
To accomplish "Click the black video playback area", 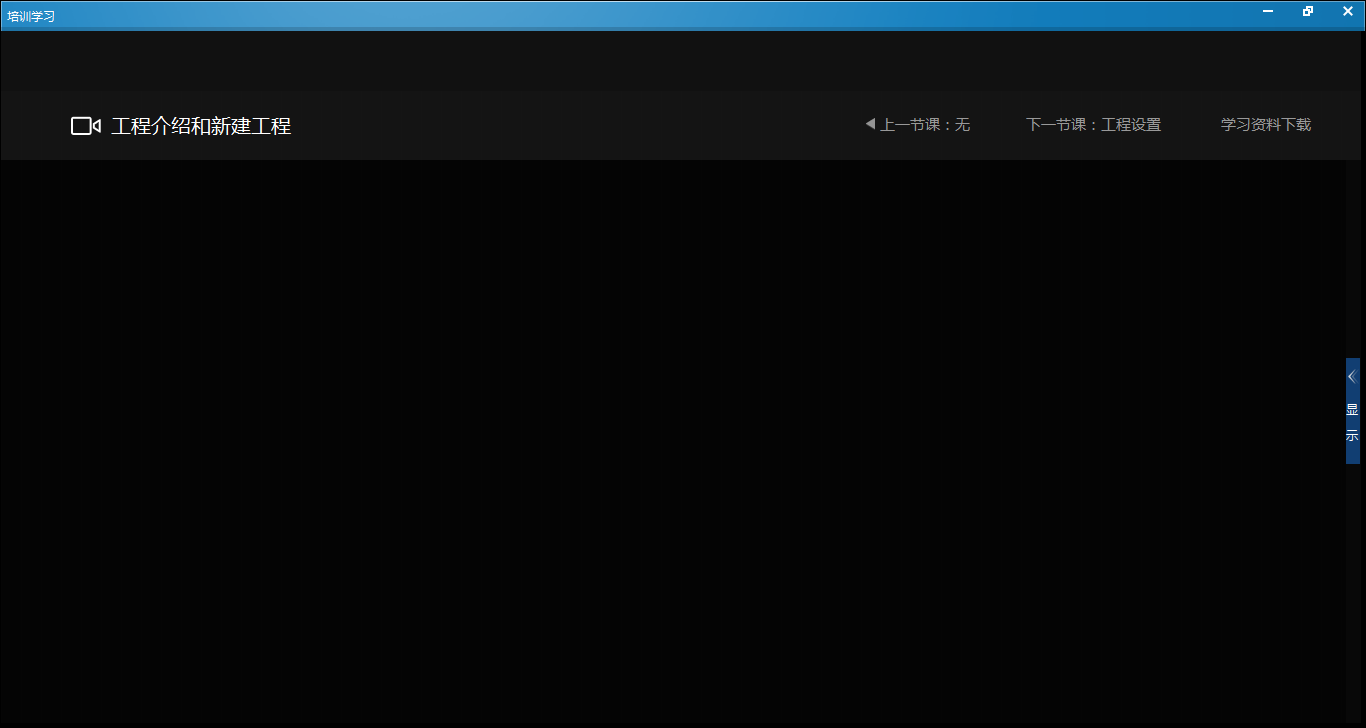I will 672,442.
